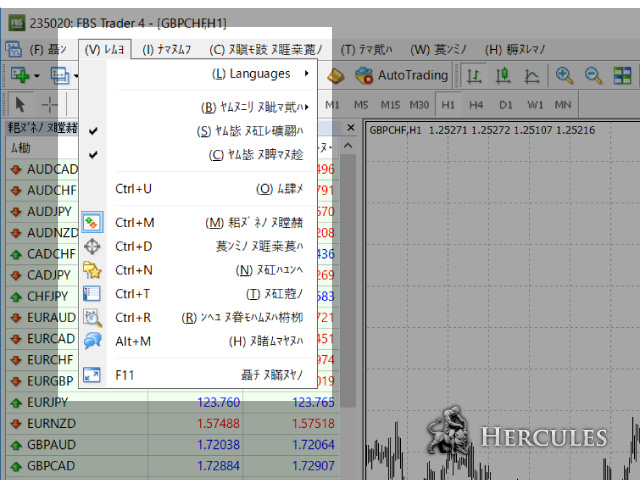Uncheck the (S) checked menu item

pyautogui.click(x=198, y=131)
